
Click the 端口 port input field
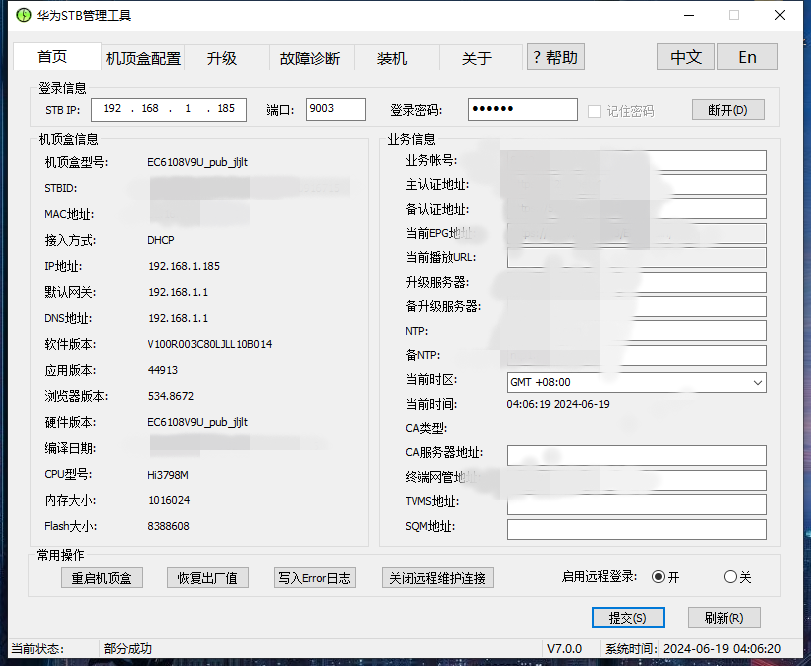pyautogui.click(x=335, y=109)
